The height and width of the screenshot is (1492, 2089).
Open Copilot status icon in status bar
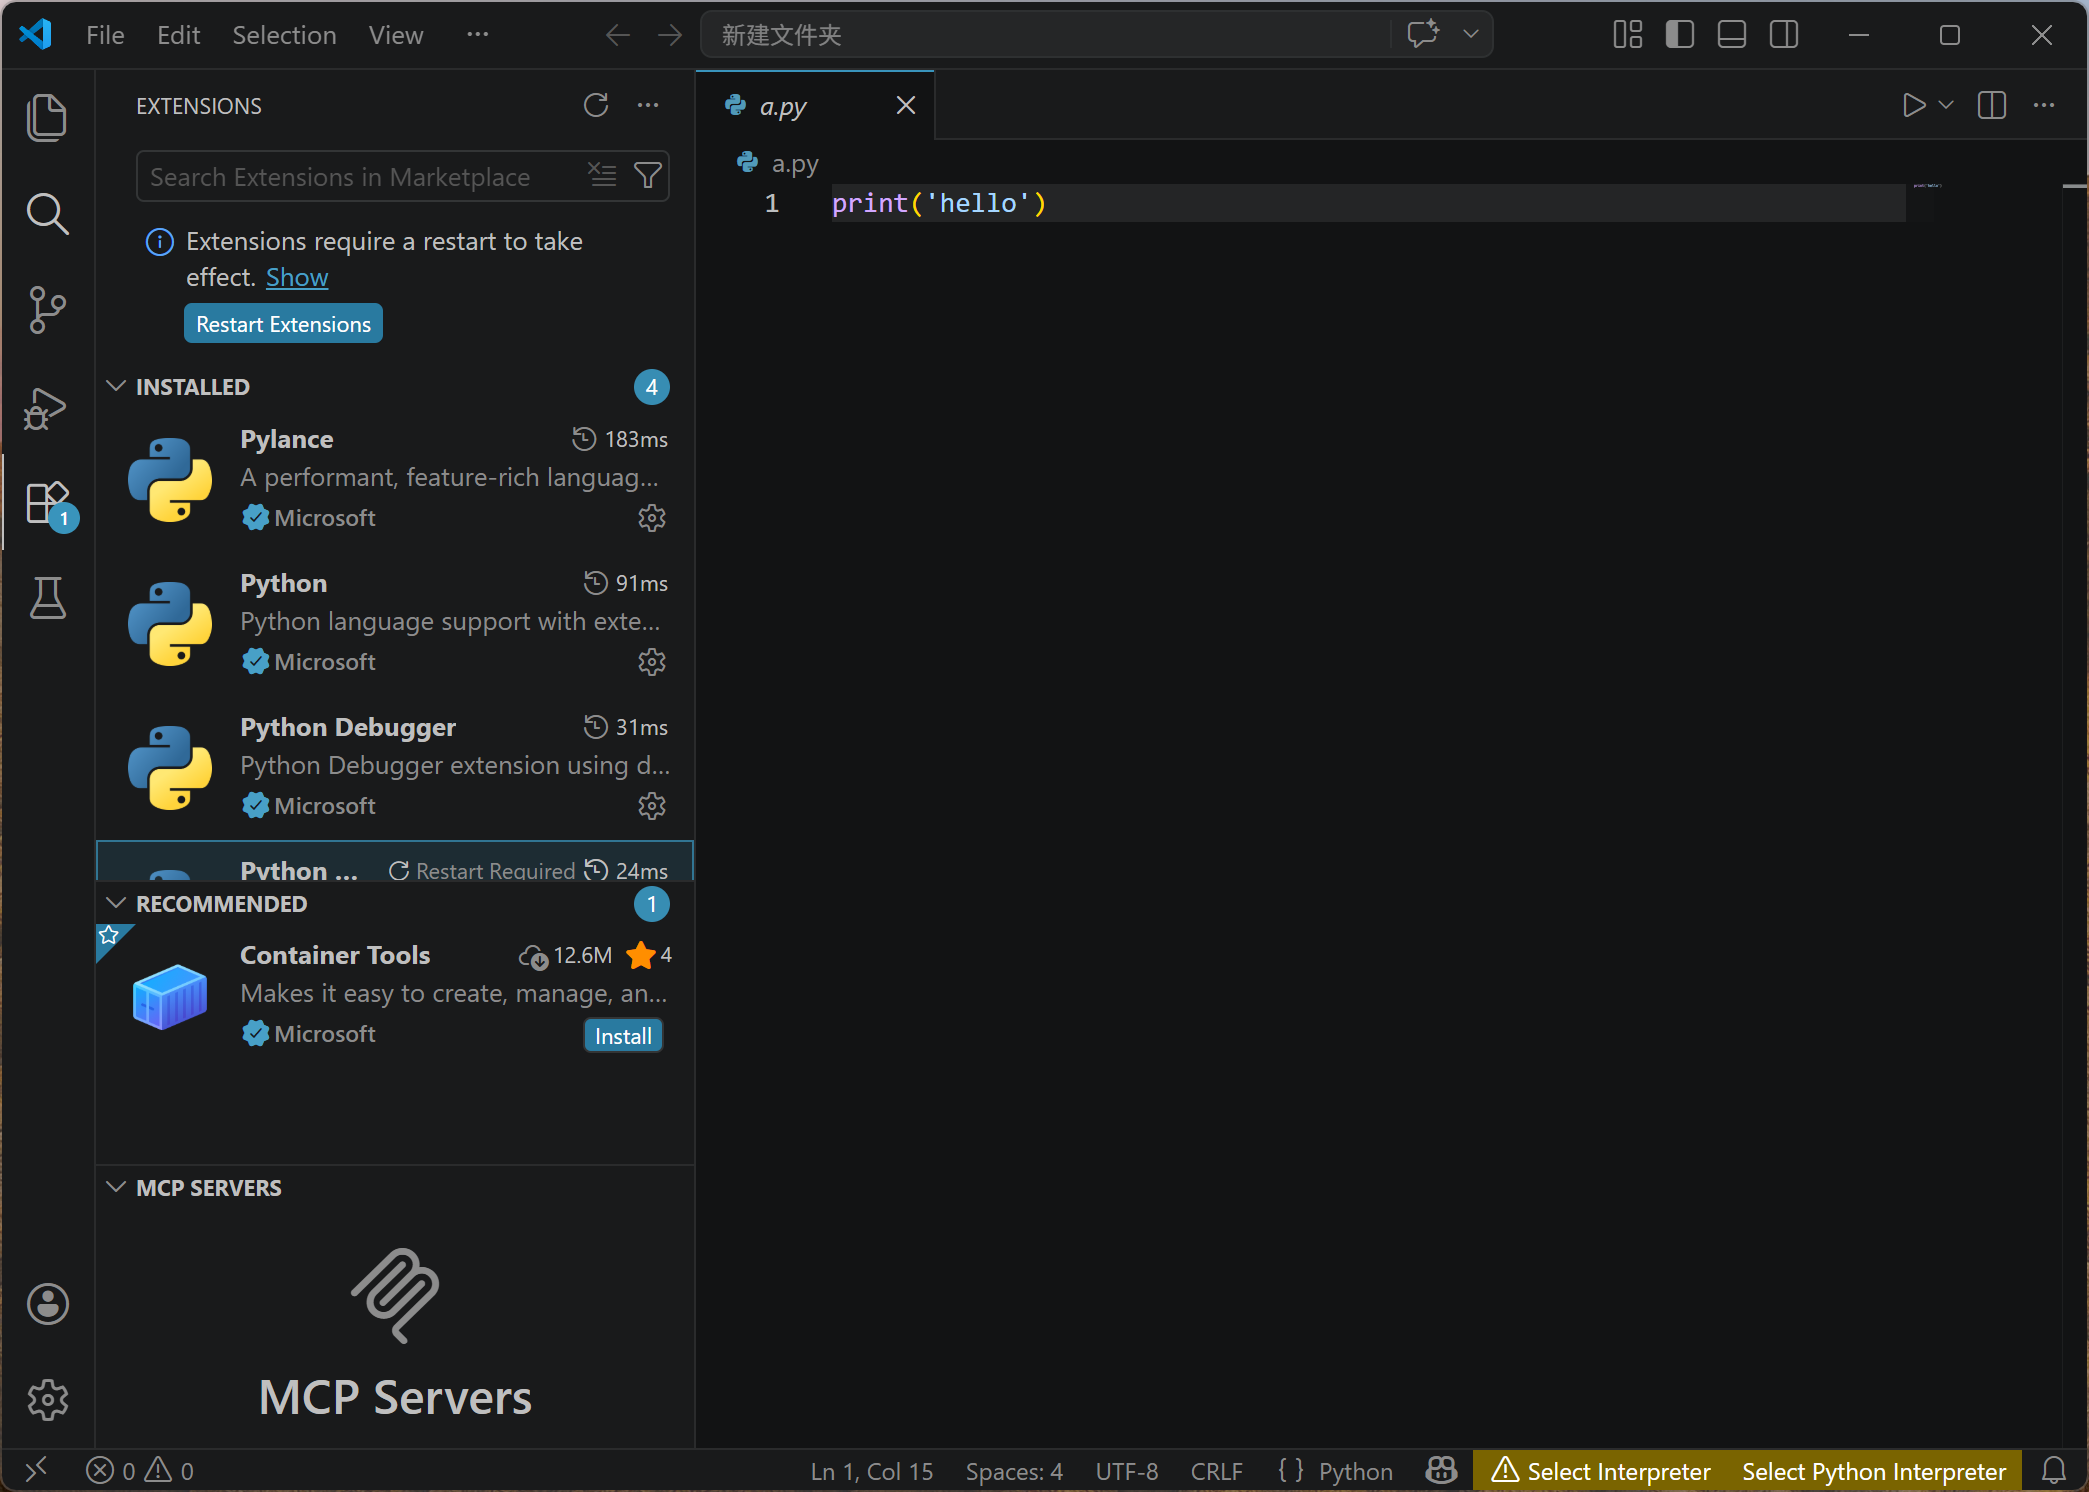1441,1471
